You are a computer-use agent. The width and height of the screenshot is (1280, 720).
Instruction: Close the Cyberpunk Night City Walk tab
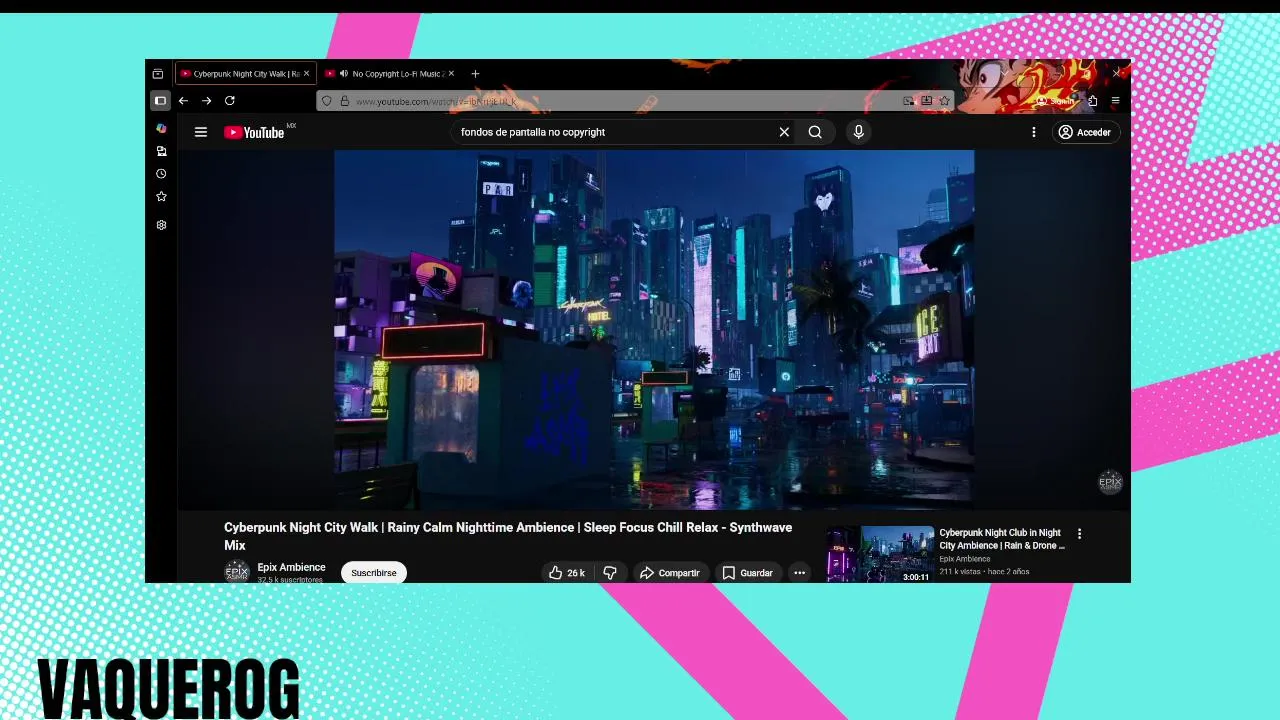click(307, 74)
